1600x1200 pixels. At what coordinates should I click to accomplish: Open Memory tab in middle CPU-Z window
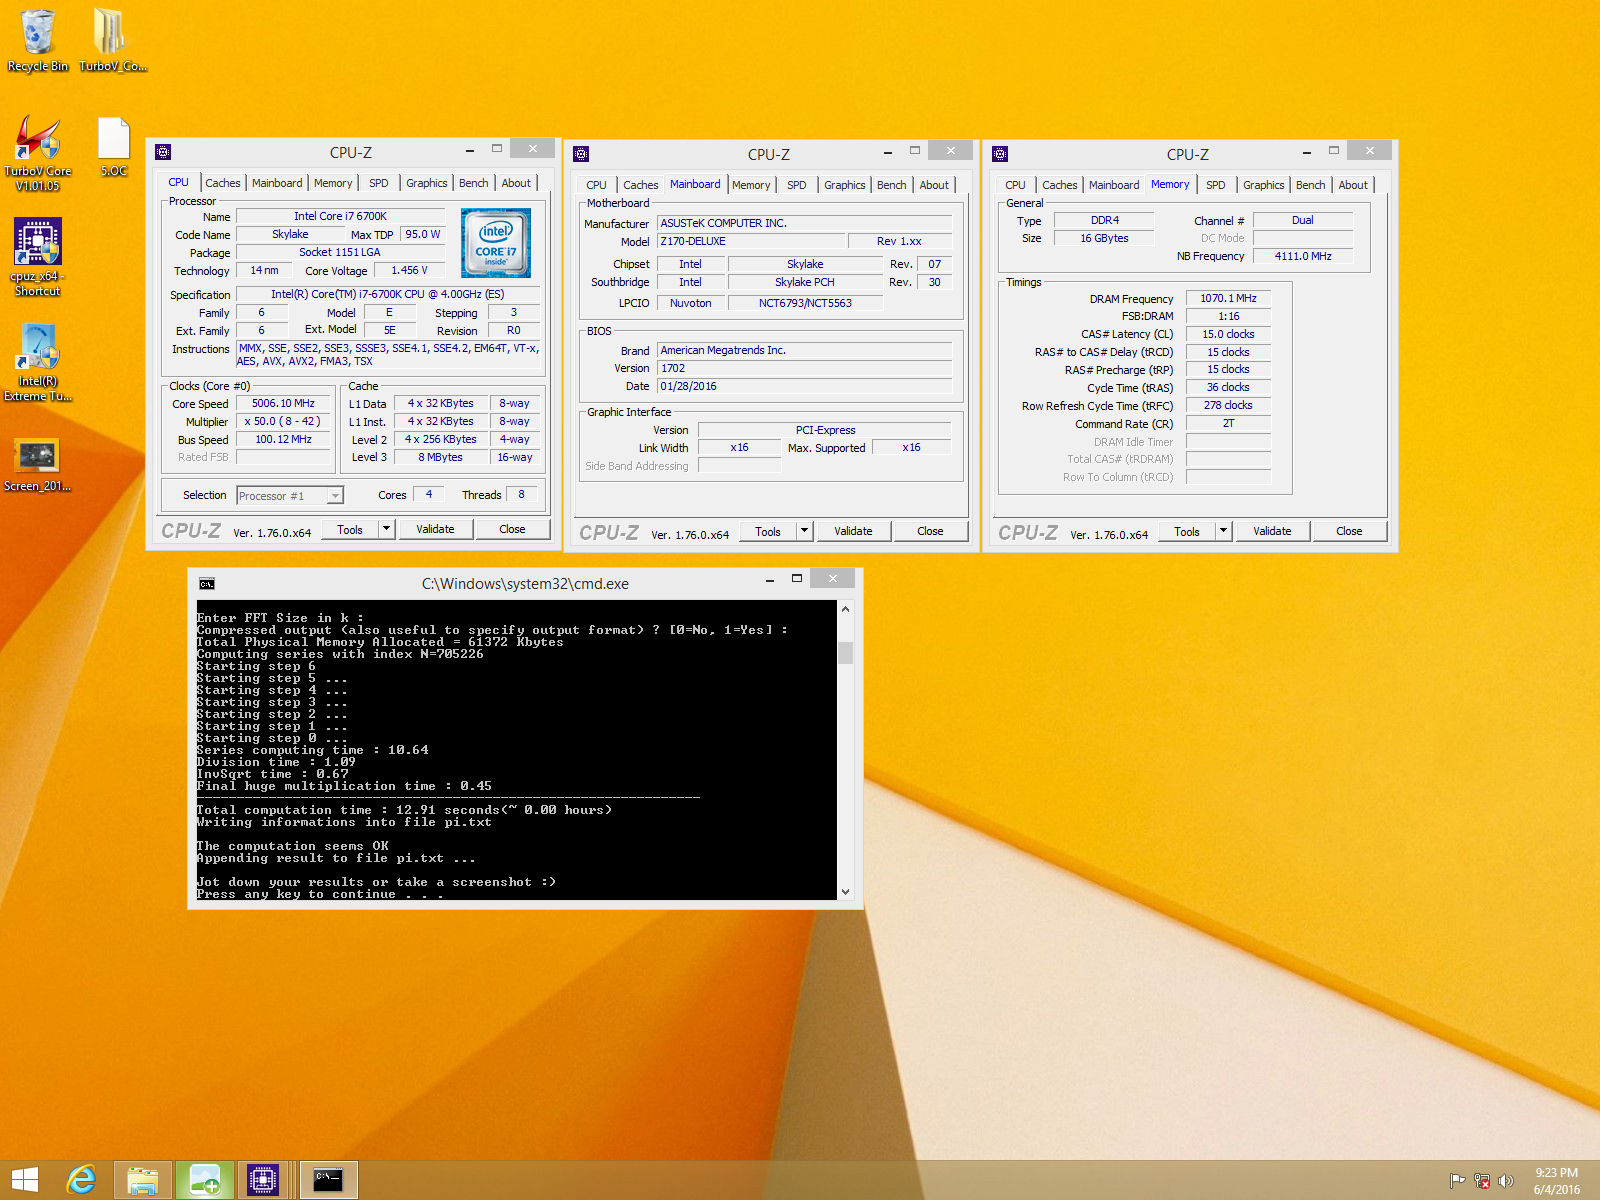click(x=751, y=185)
